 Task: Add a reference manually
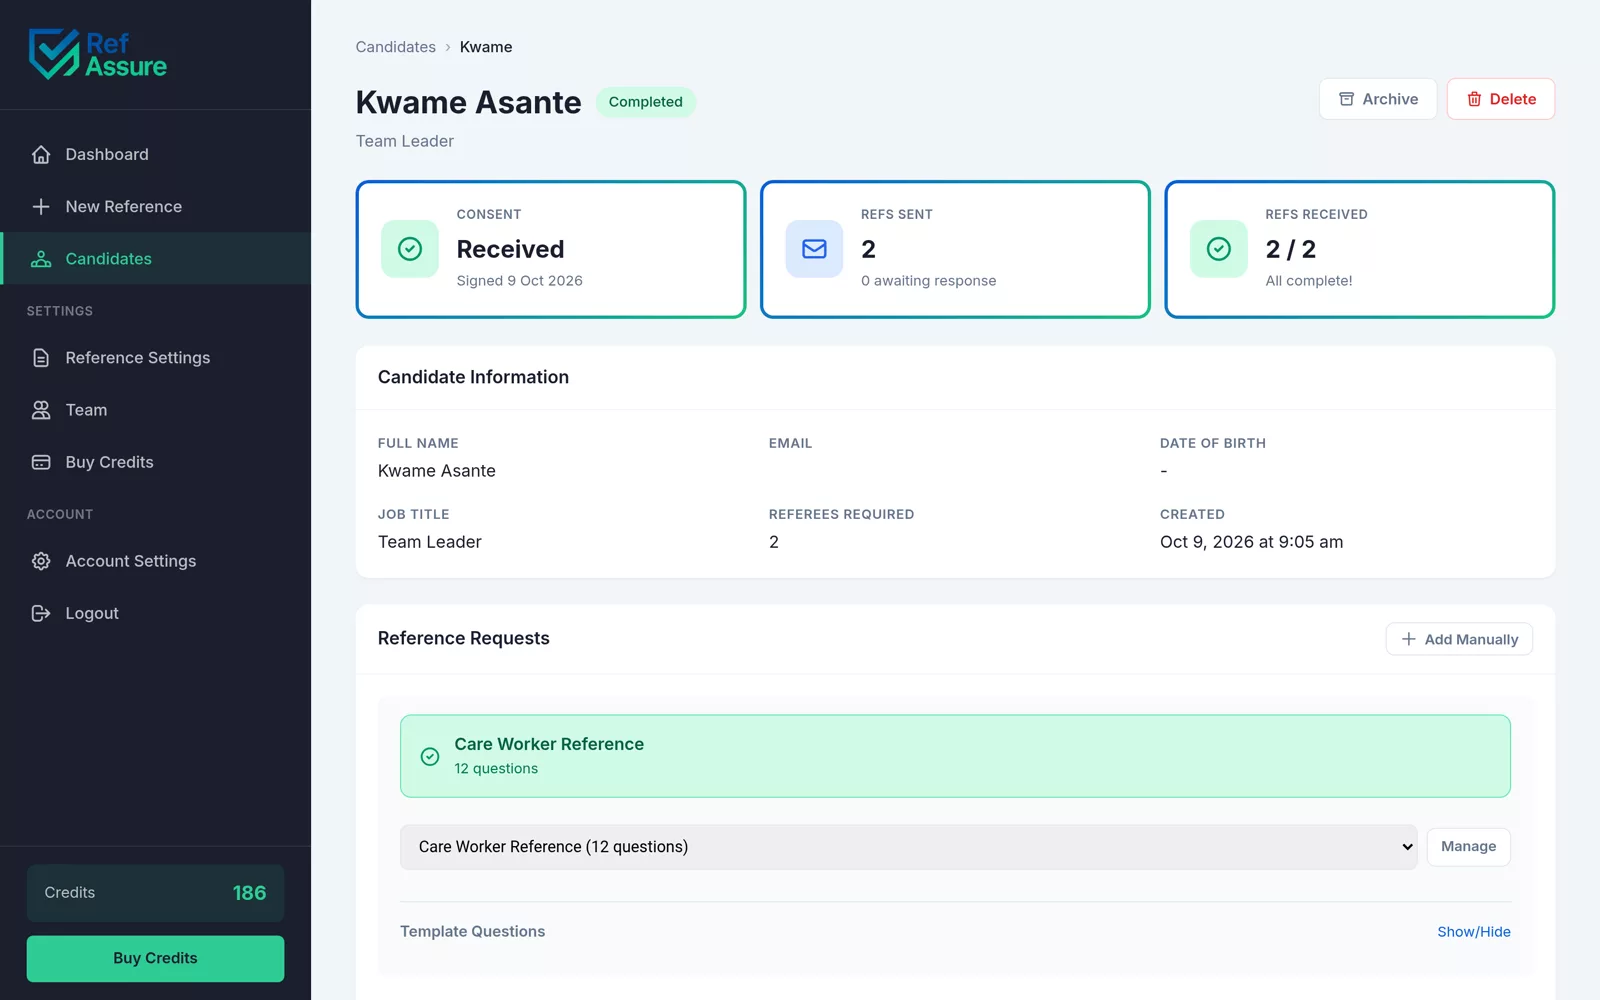coord(1459,639)
